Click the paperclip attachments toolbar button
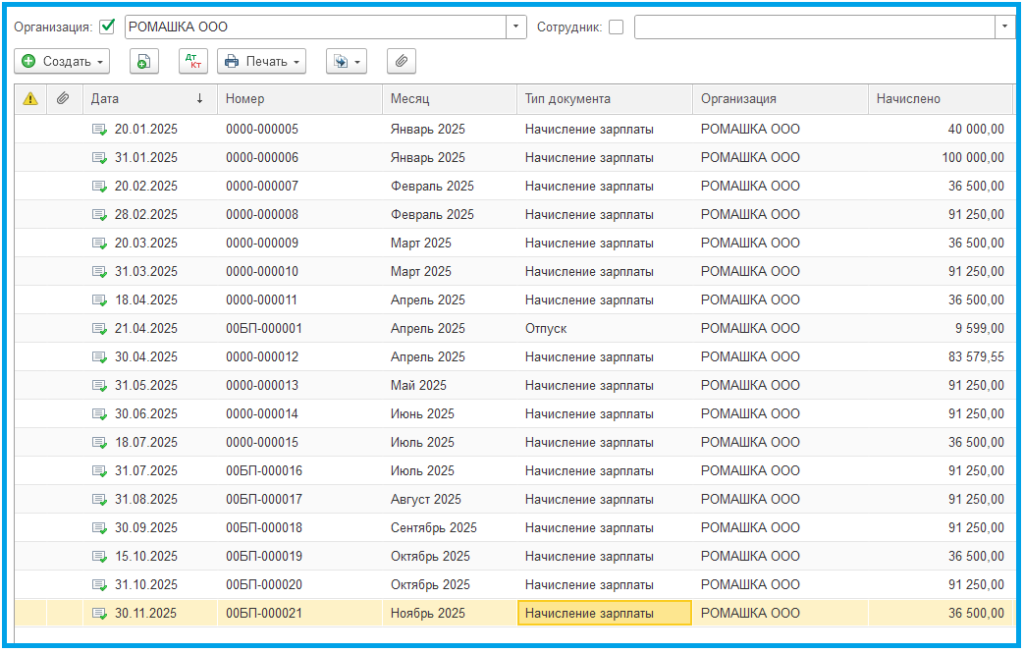Image resolution: width=1024 pixels, height=653 pixels. (x=401, y=62)
